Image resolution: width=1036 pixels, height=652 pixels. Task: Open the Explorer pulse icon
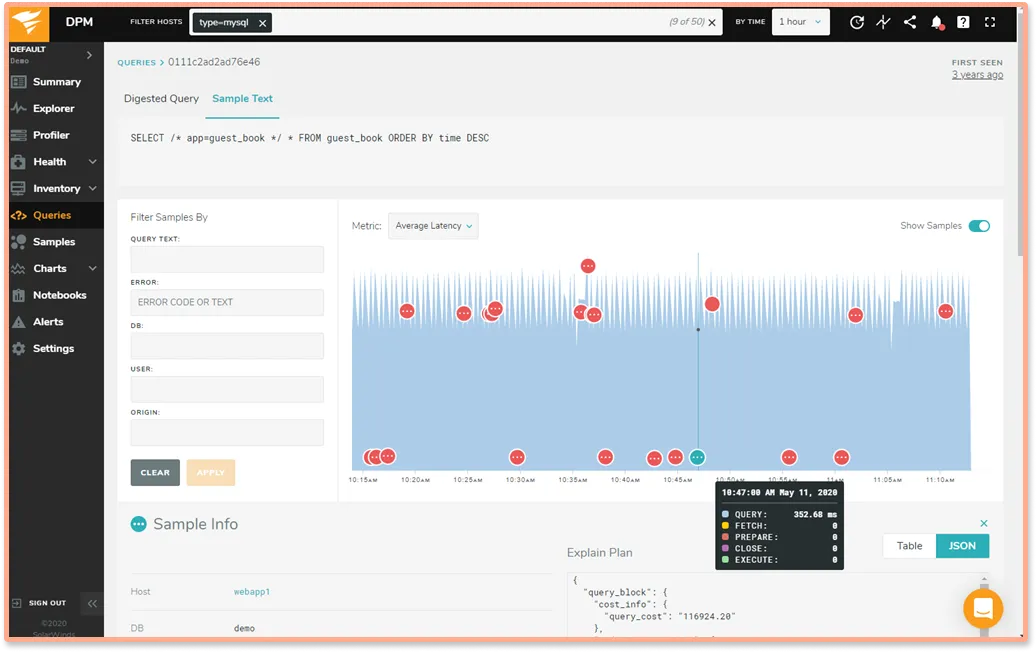pos(18,108)
